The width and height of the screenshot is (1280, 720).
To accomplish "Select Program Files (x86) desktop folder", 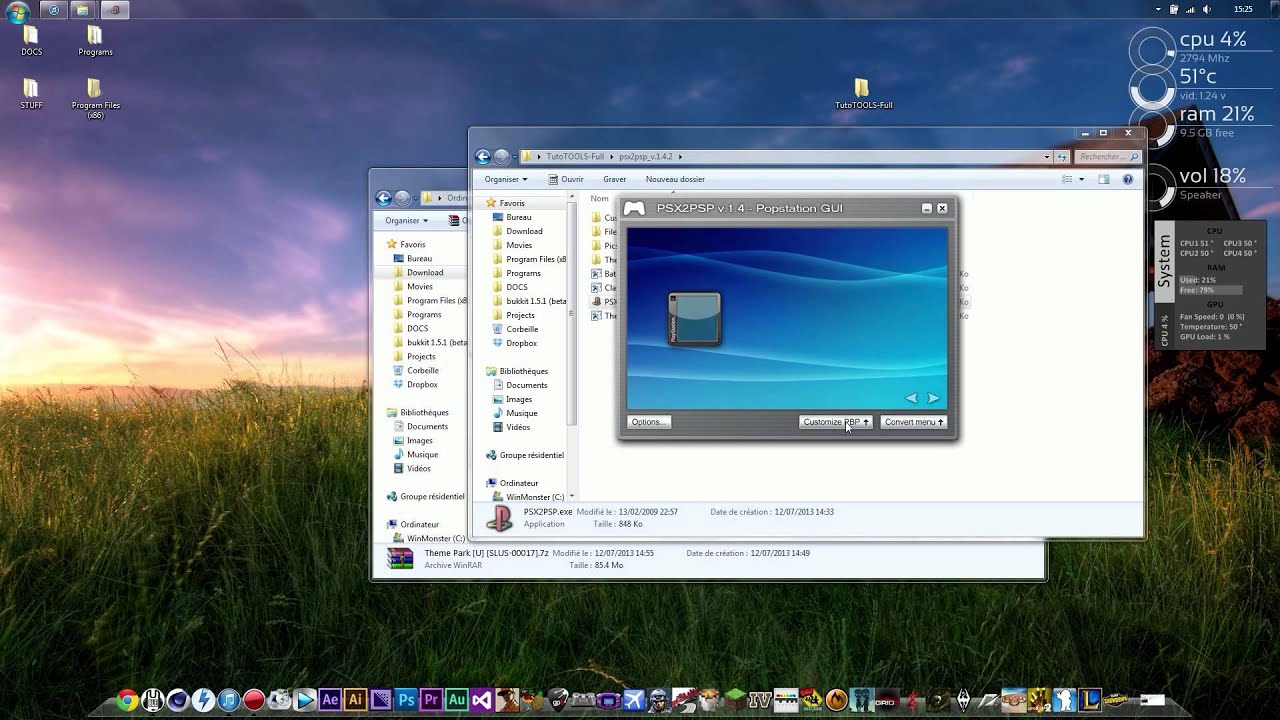I will (95, 99).
